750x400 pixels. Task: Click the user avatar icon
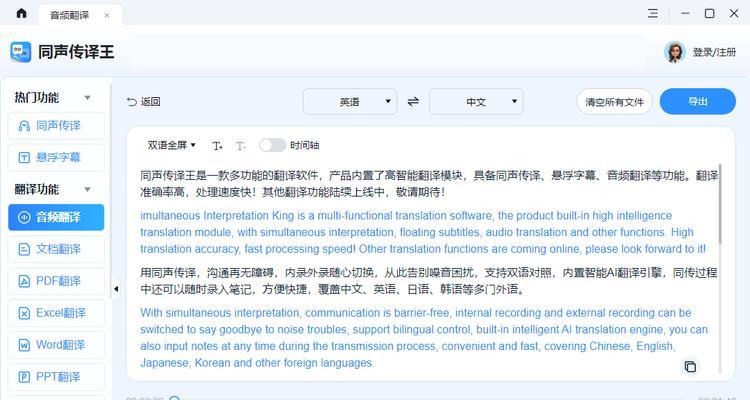674,52
